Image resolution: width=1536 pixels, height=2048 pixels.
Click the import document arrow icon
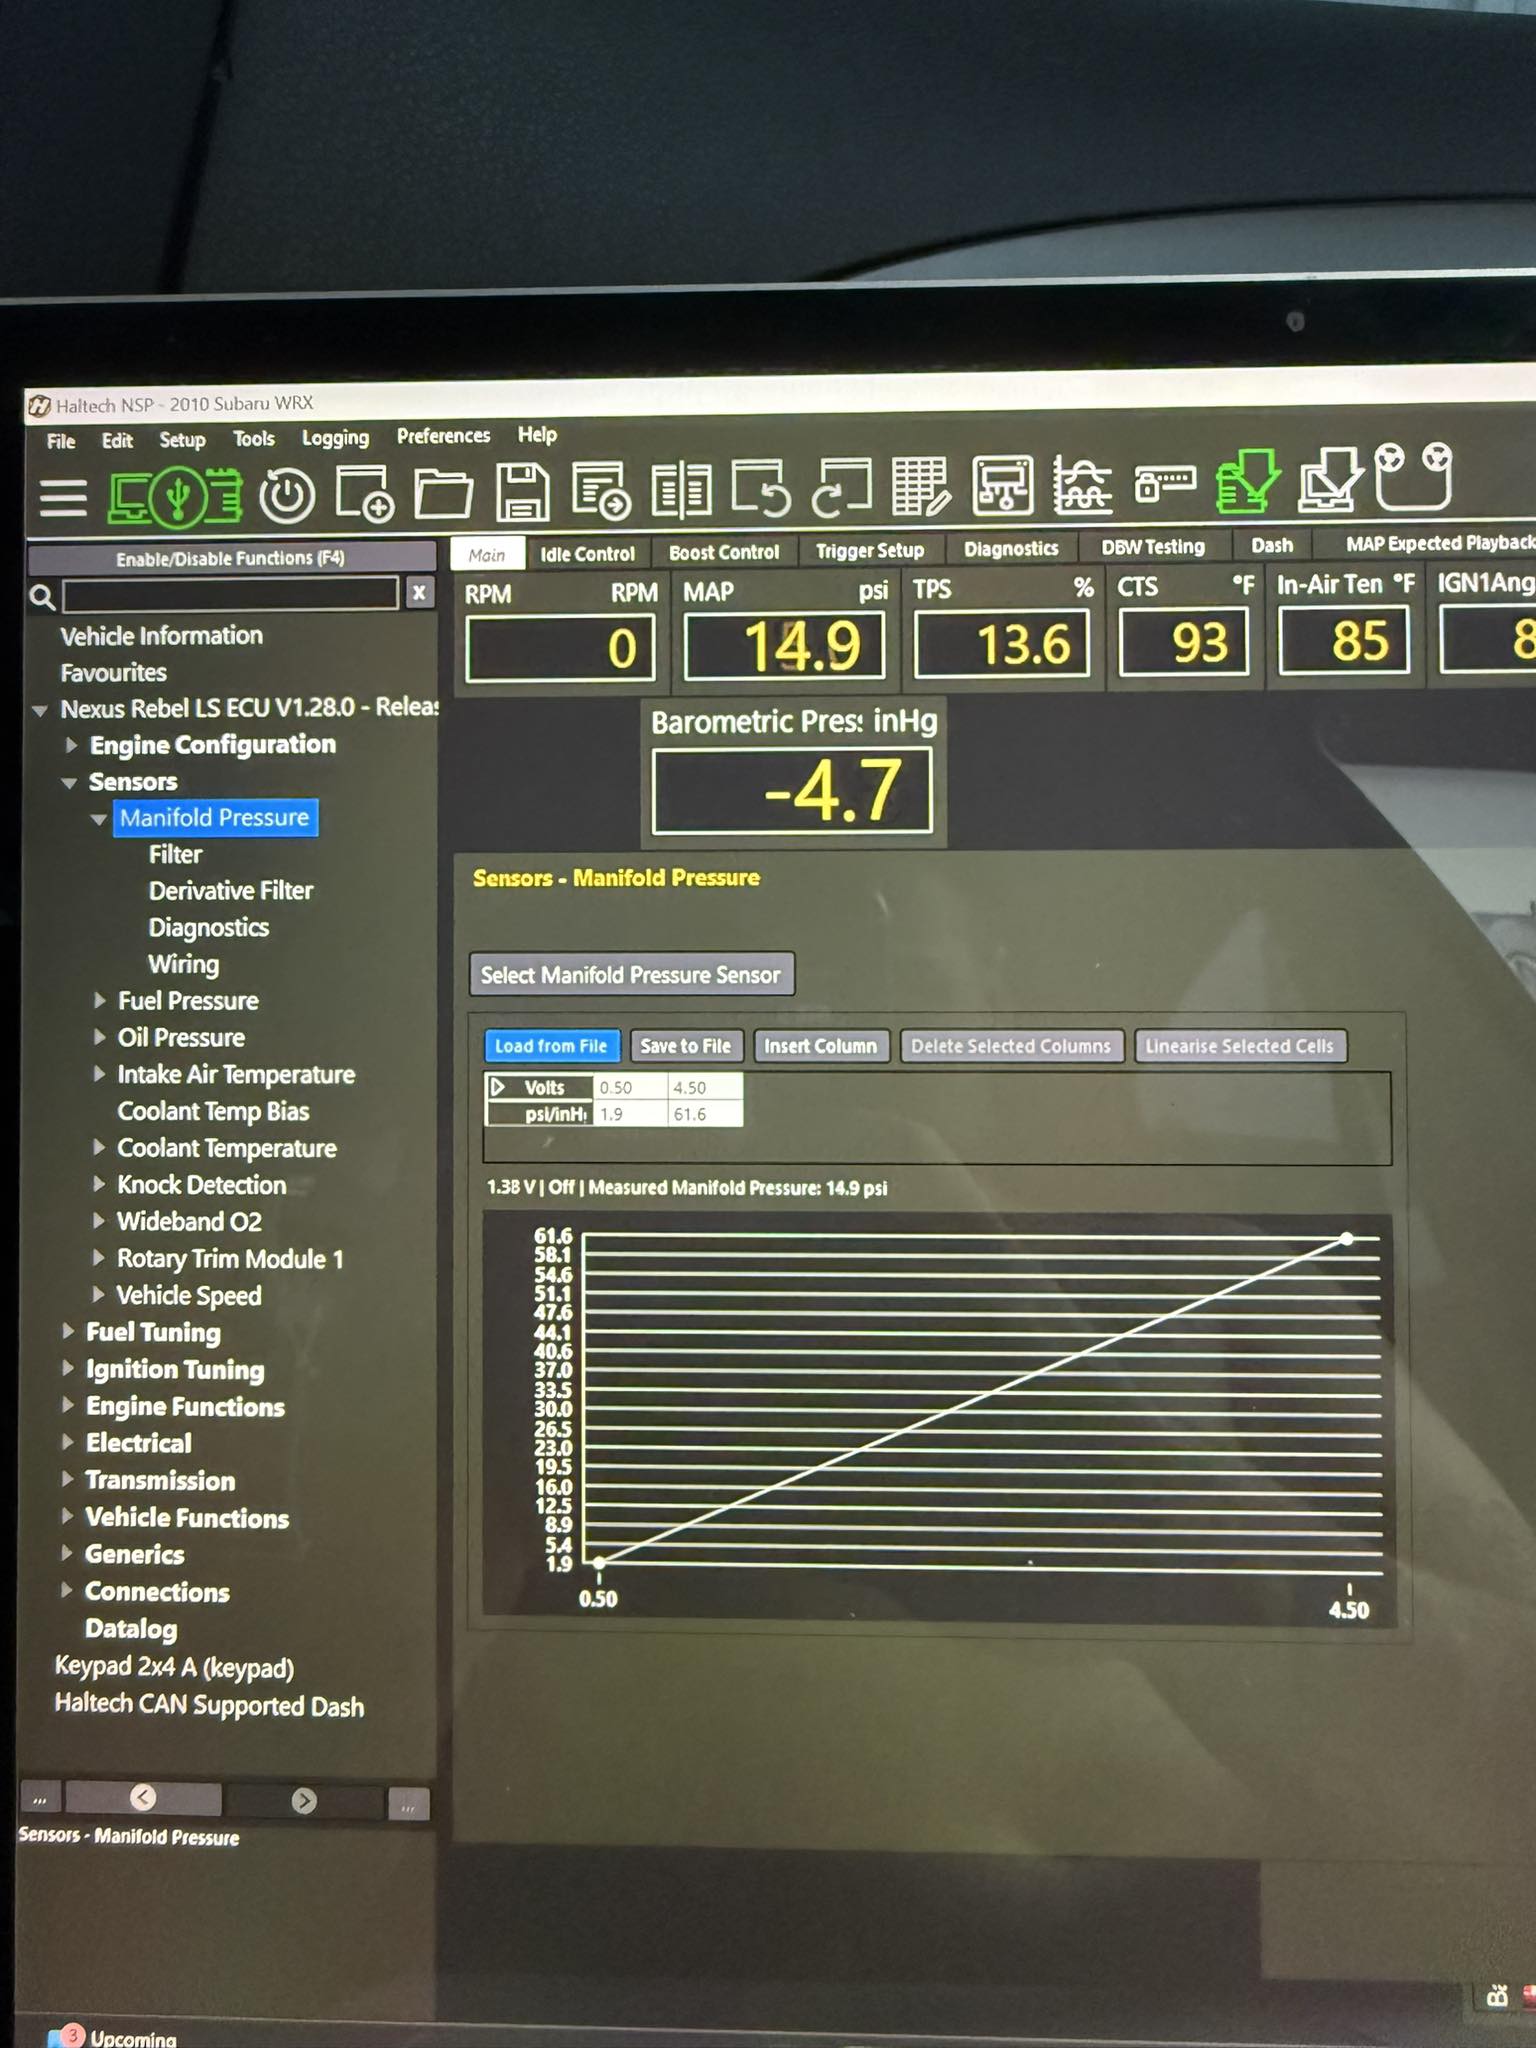[601, 491]
